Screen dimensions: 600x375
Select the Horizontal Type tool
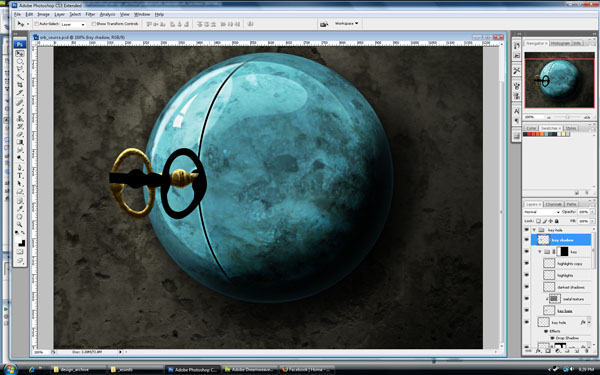pos(20,176)
